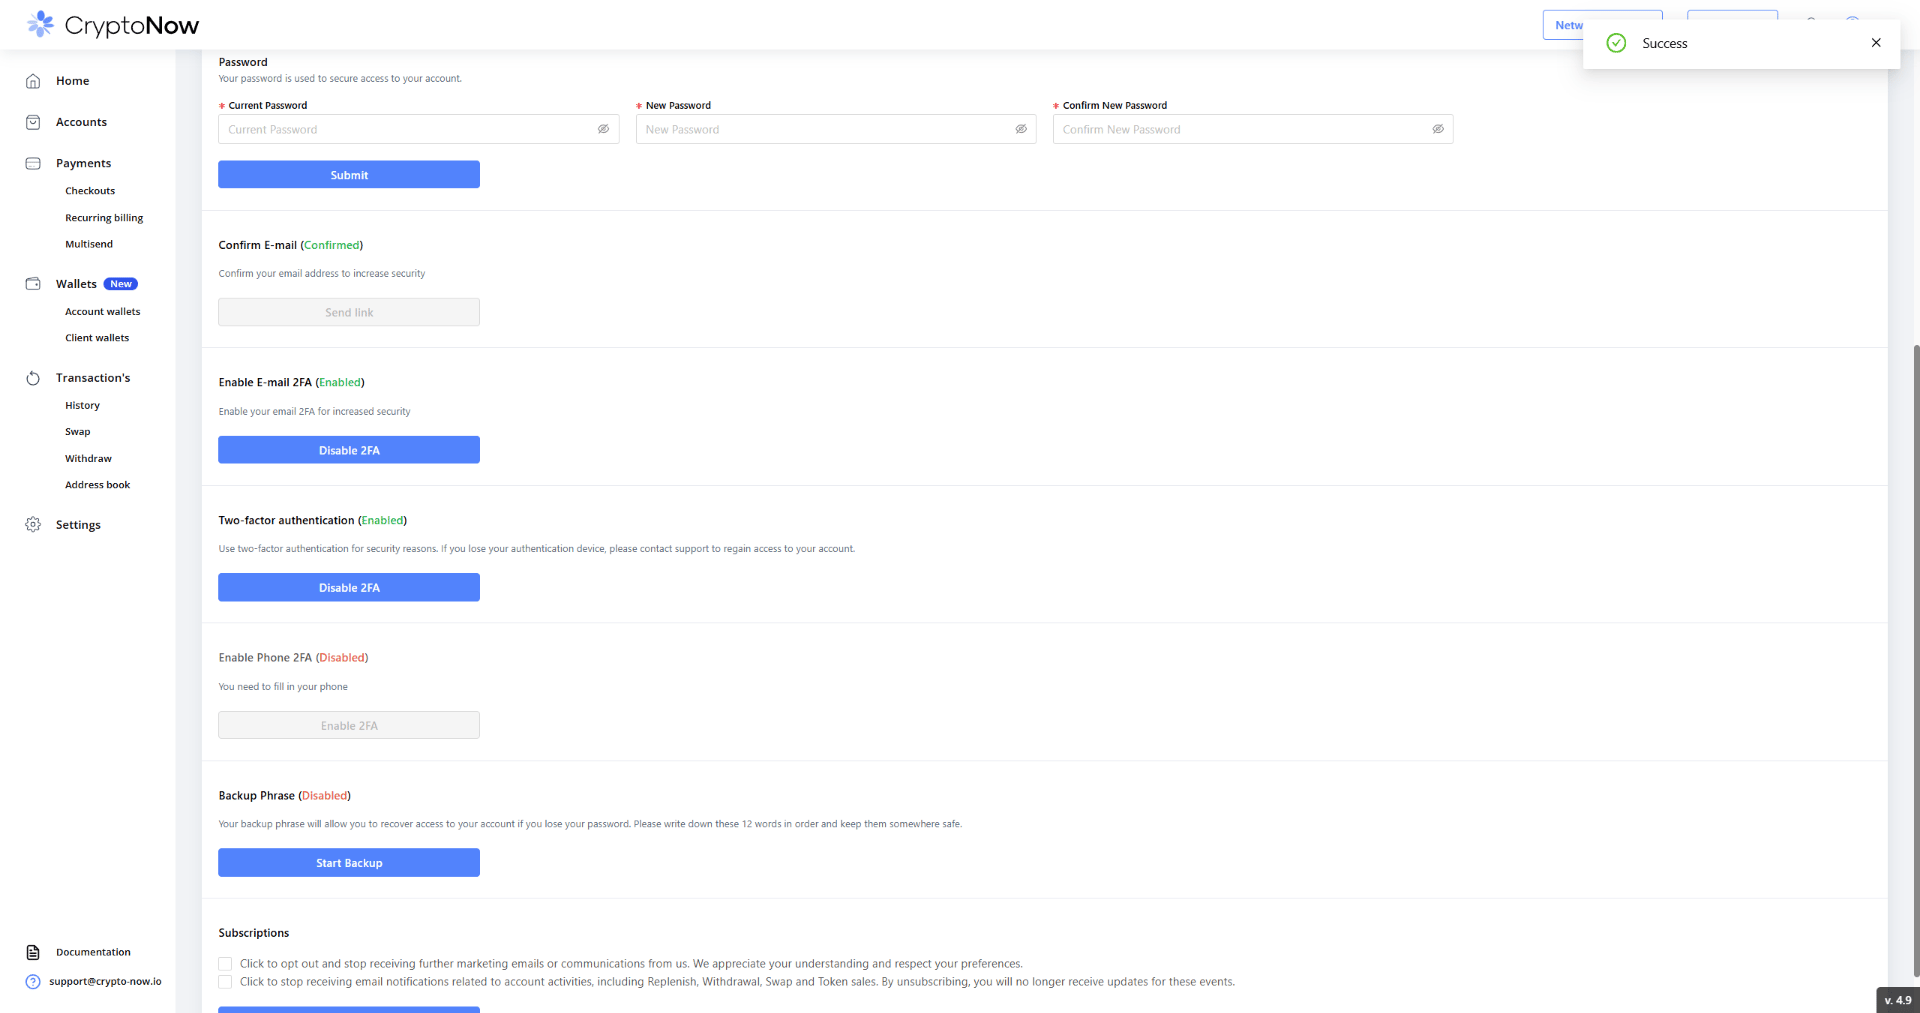Image resolution: width=1920 pixels, height=1013 pixels.
Task: Click the Wallets icon in sidebar
Action: (x=33, y=284)
